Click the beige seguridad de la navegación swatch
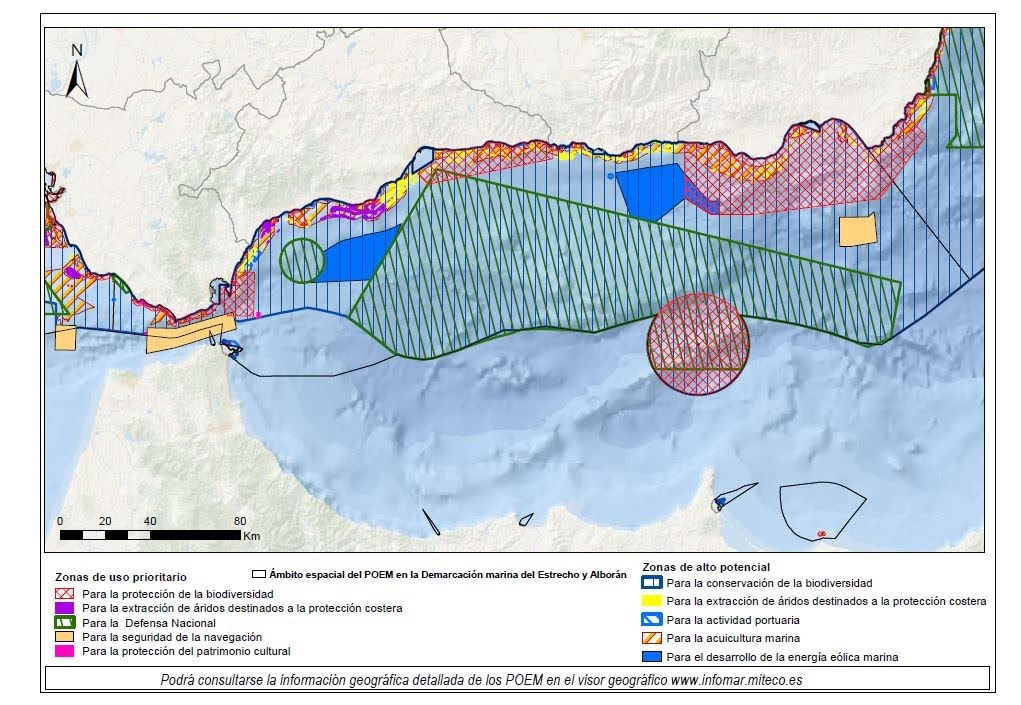The height and width of the screenshot is (705, 1021). (x=65, y=637)
